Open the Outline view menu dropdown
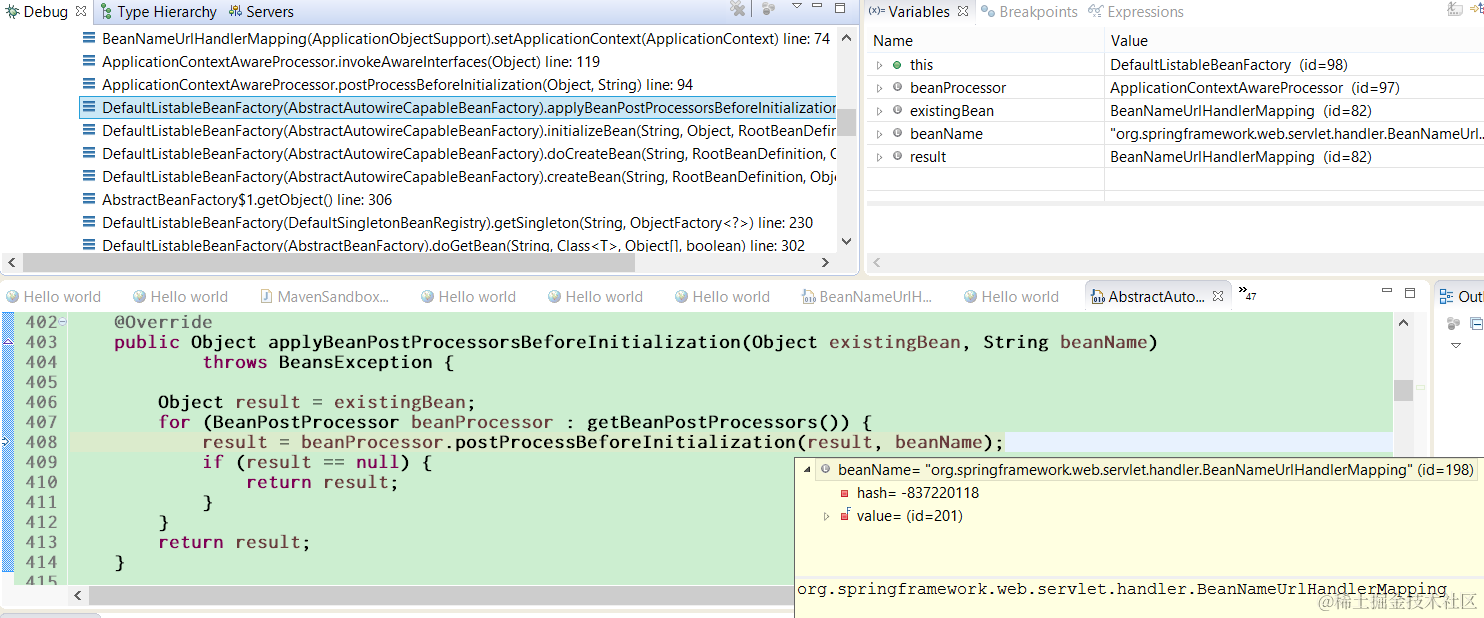1484x618 pixels. point(1456,345)
